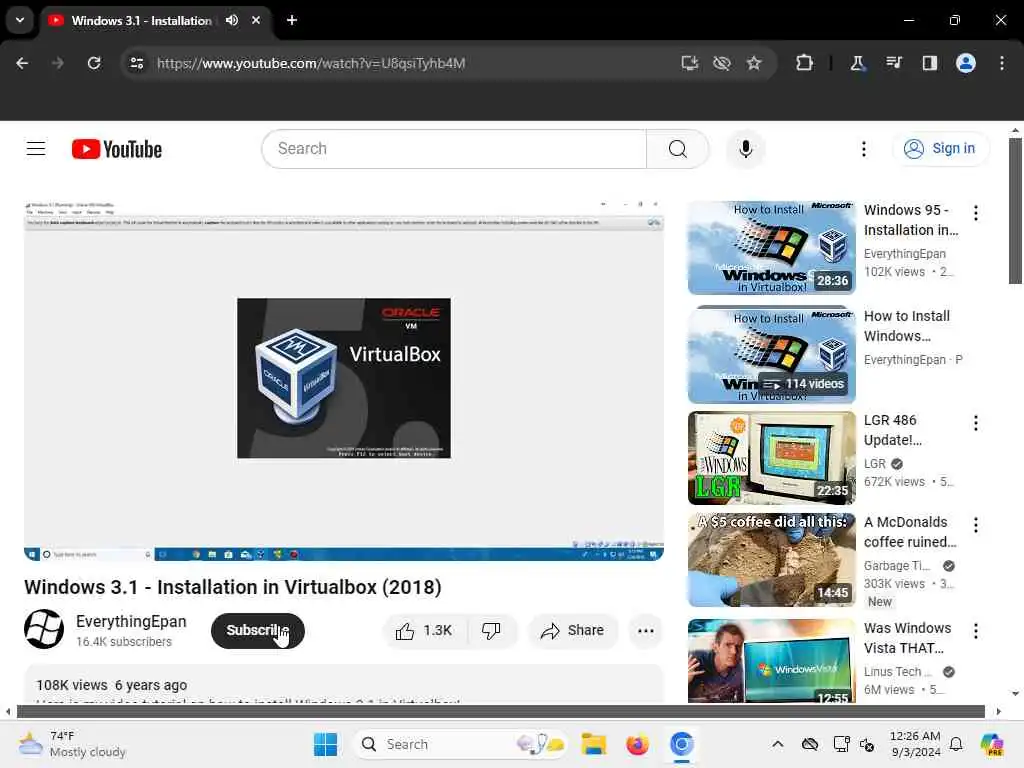Share the Windows 3.1 video
This screenshot has width=1024, height=768.
tap(573, 631)
